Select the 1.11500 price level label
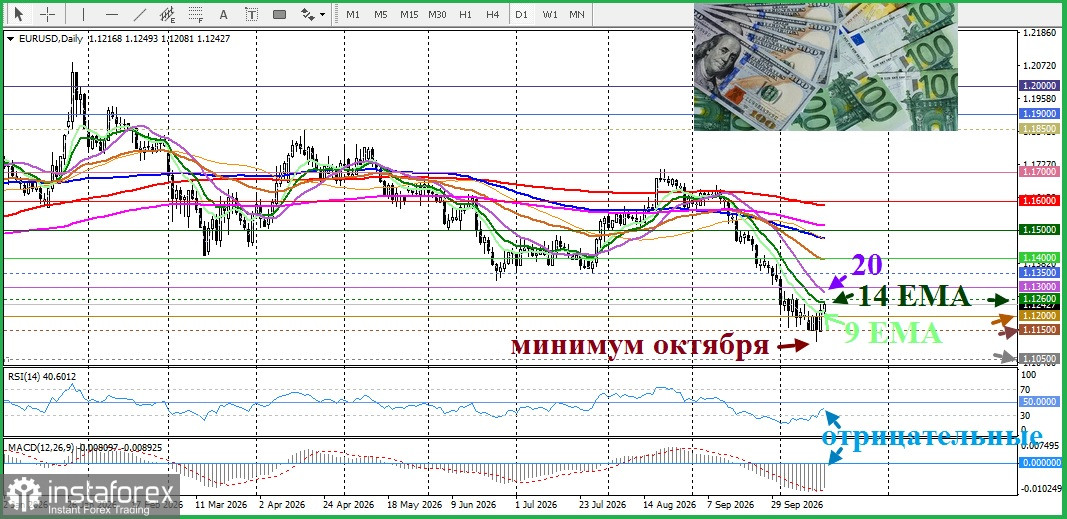 click(x=1040, y=330)
